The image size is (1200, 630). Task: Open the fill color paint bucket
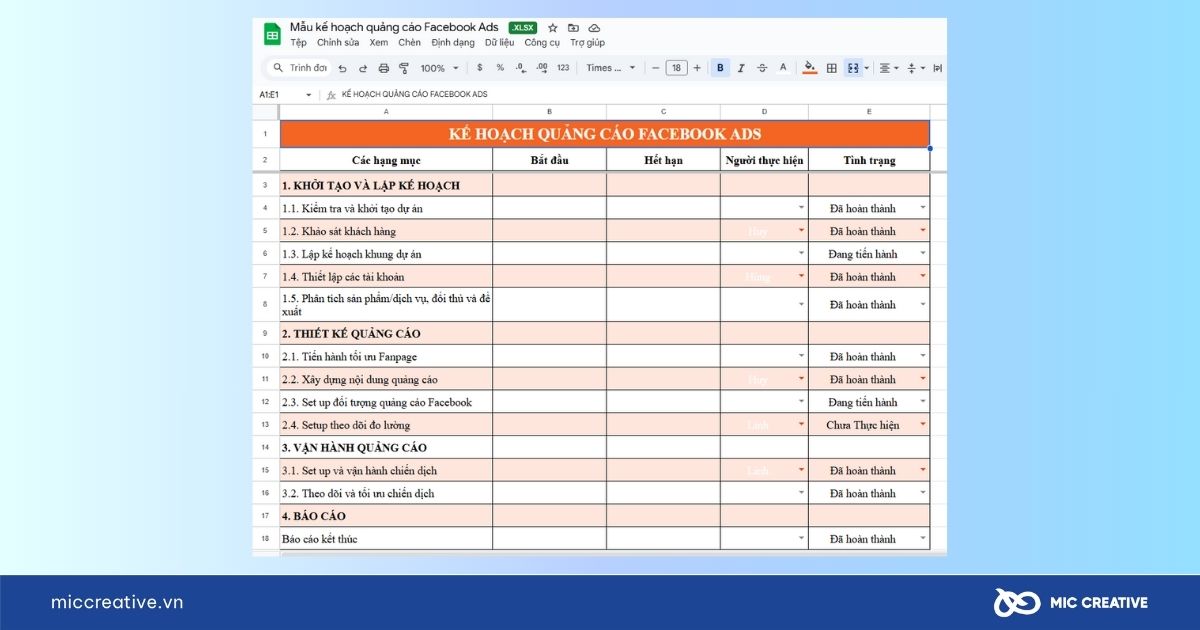pos(810,68)
